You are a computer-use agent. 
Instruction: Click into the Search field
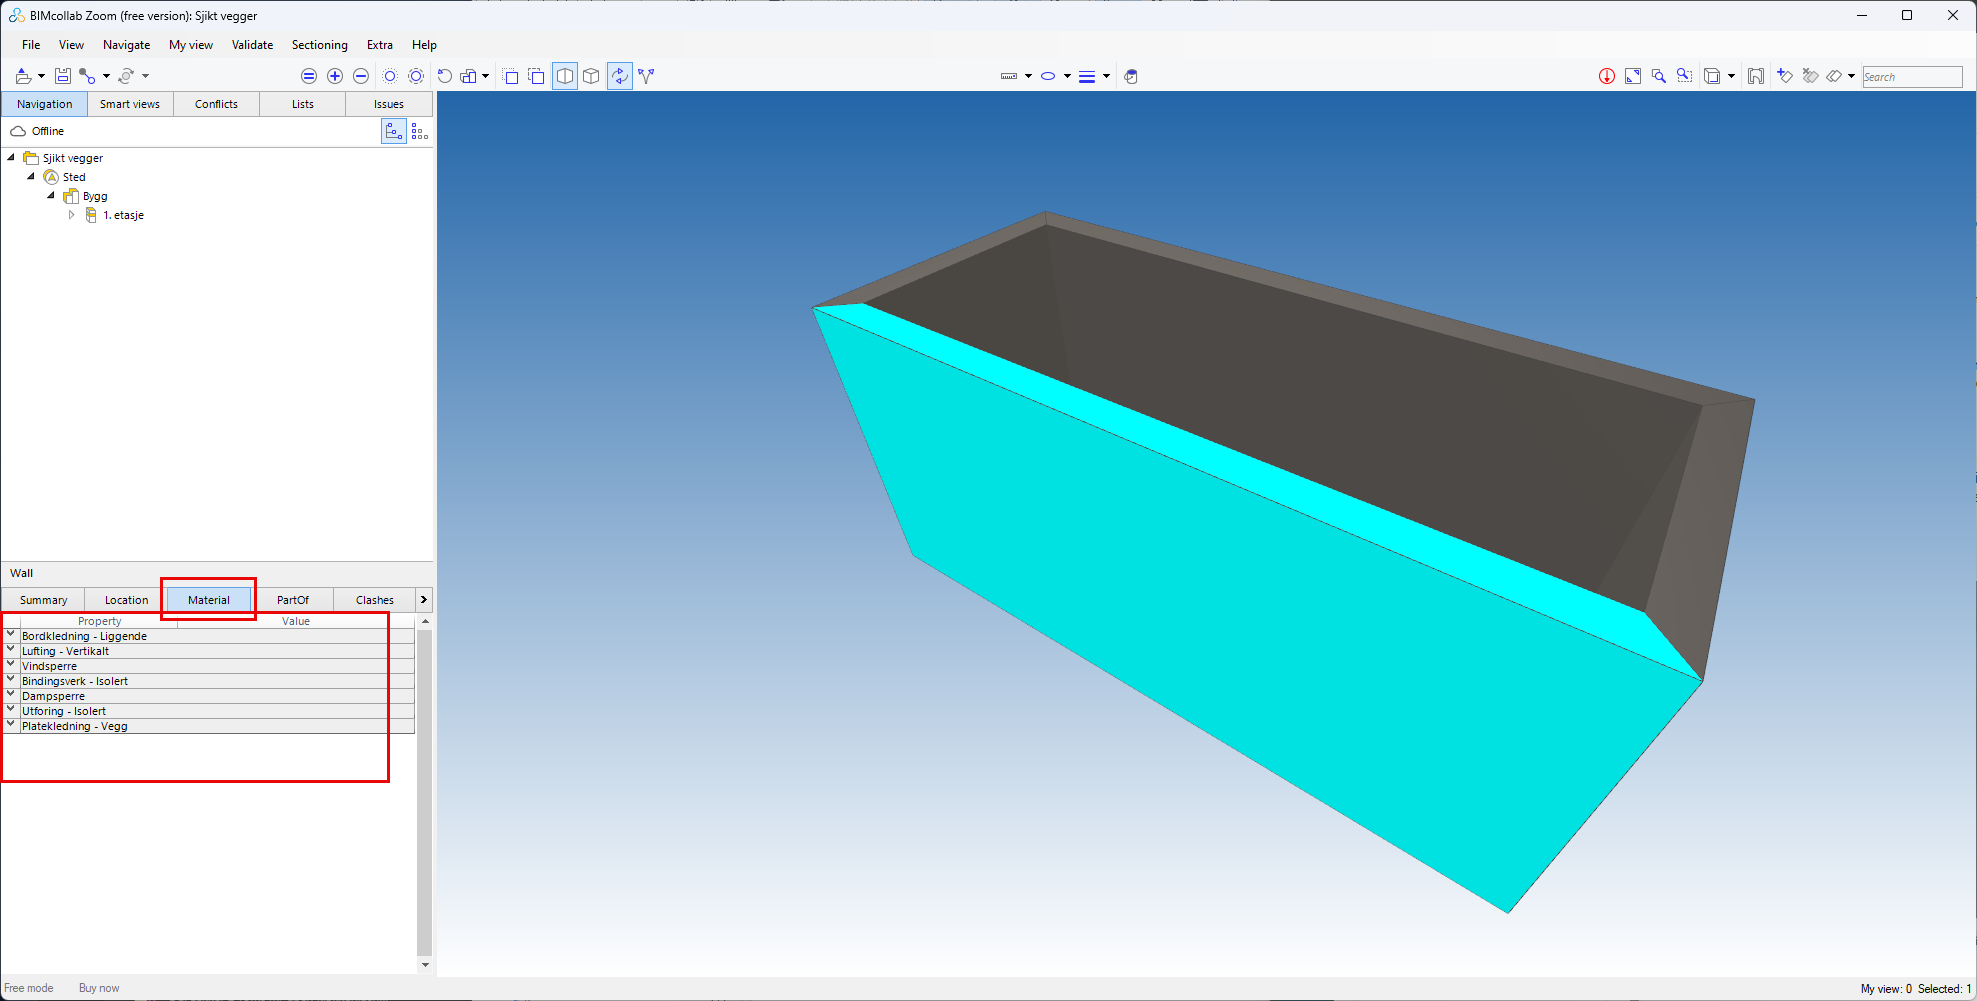coord(1911,77)
